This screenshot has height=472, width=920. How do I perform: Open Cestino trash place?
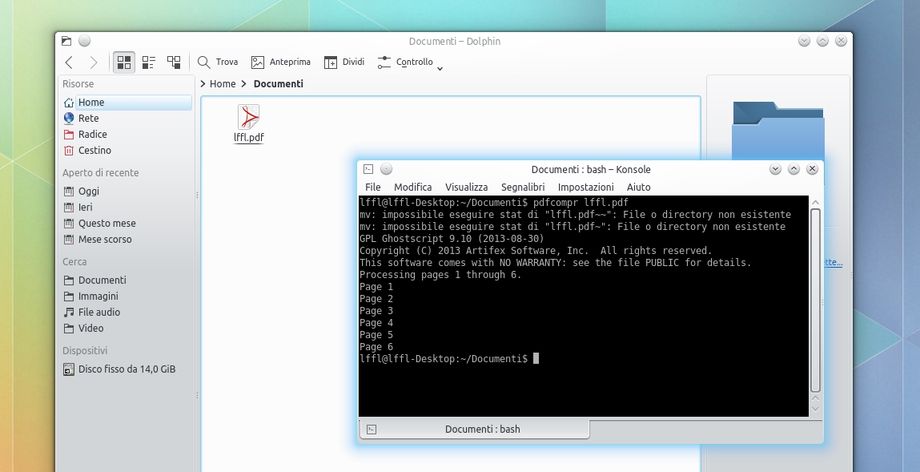click(127, 150)
